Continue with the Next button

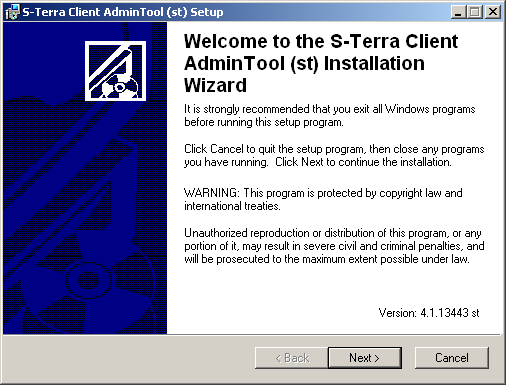pyautogui.click(x=365, y=358)
